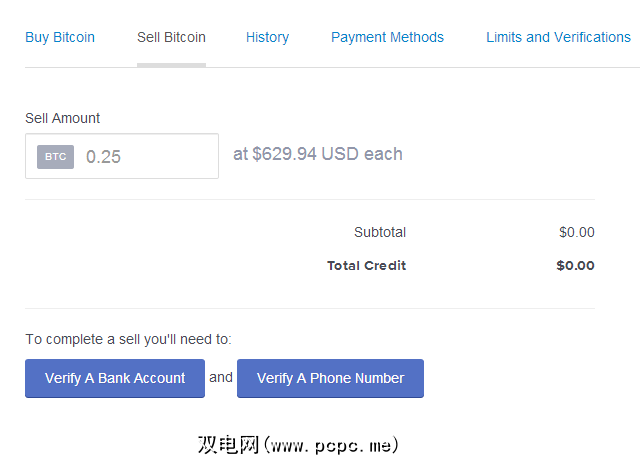Click the www.pcpc.me watermark text

click(298, 443)
